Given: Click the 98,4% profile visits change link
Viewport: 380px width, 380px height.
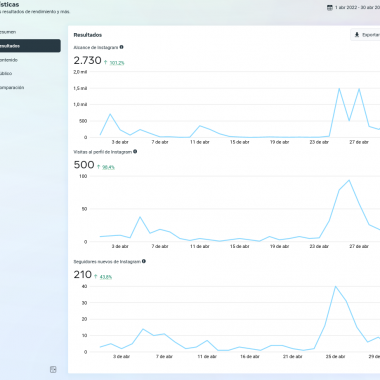Looking at the screenshot, I should (108, 167).
